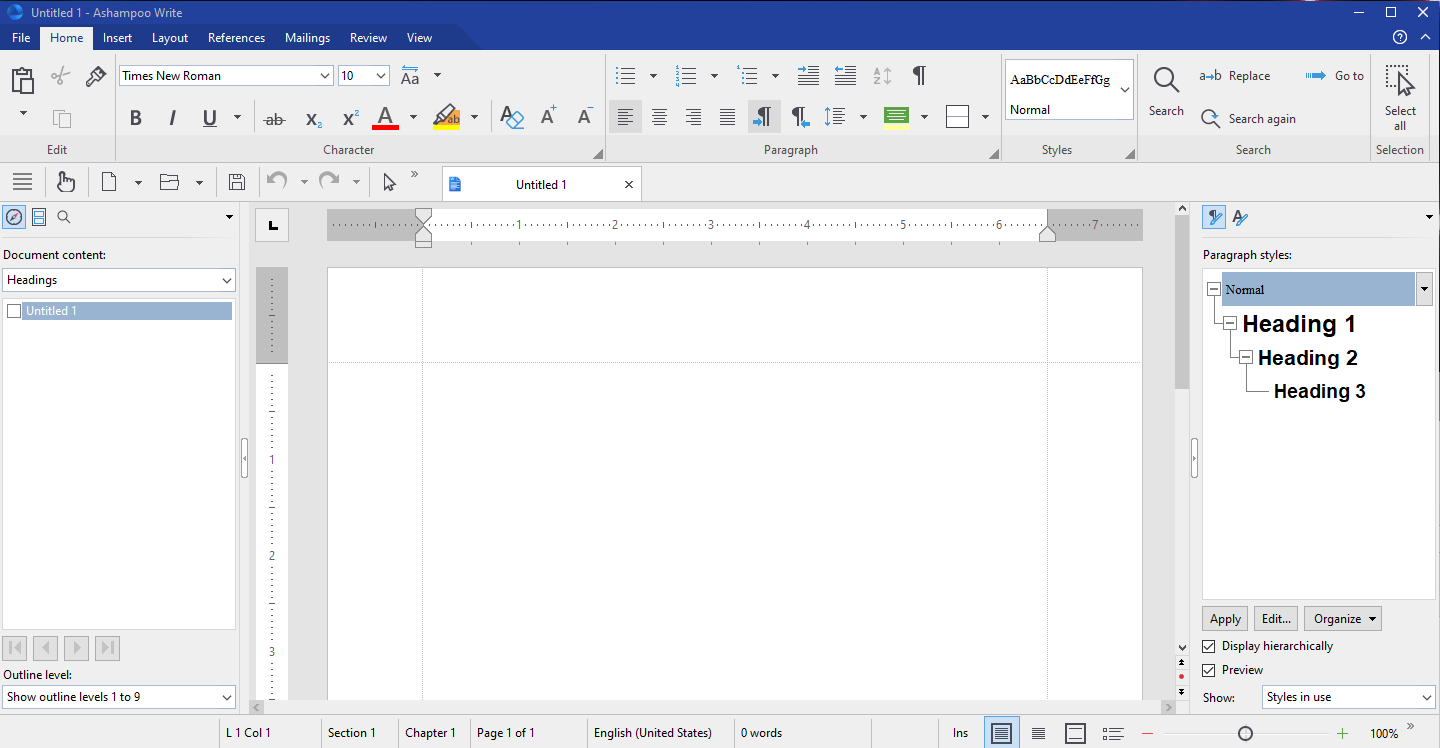Uncheck the Preview checkbox

coord(1209,670)
